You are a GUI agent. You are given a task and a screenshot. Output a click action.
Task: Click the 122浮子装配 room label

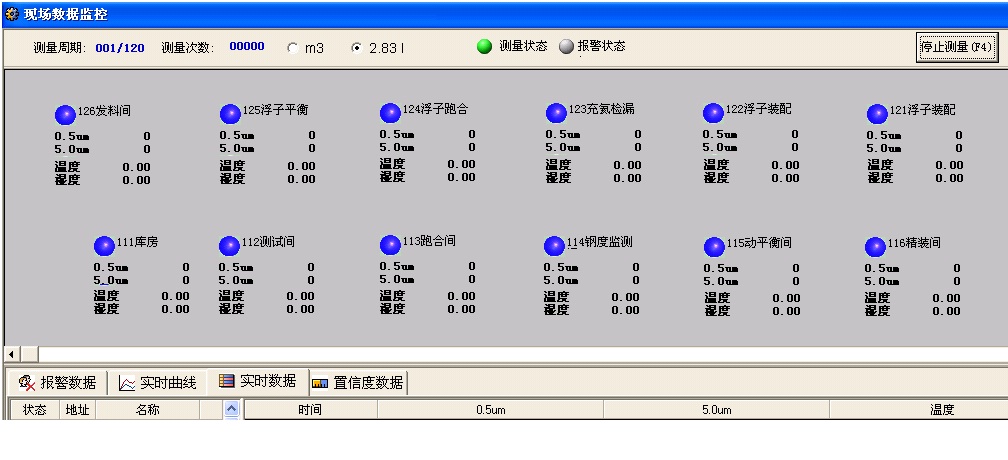(758, 109)
